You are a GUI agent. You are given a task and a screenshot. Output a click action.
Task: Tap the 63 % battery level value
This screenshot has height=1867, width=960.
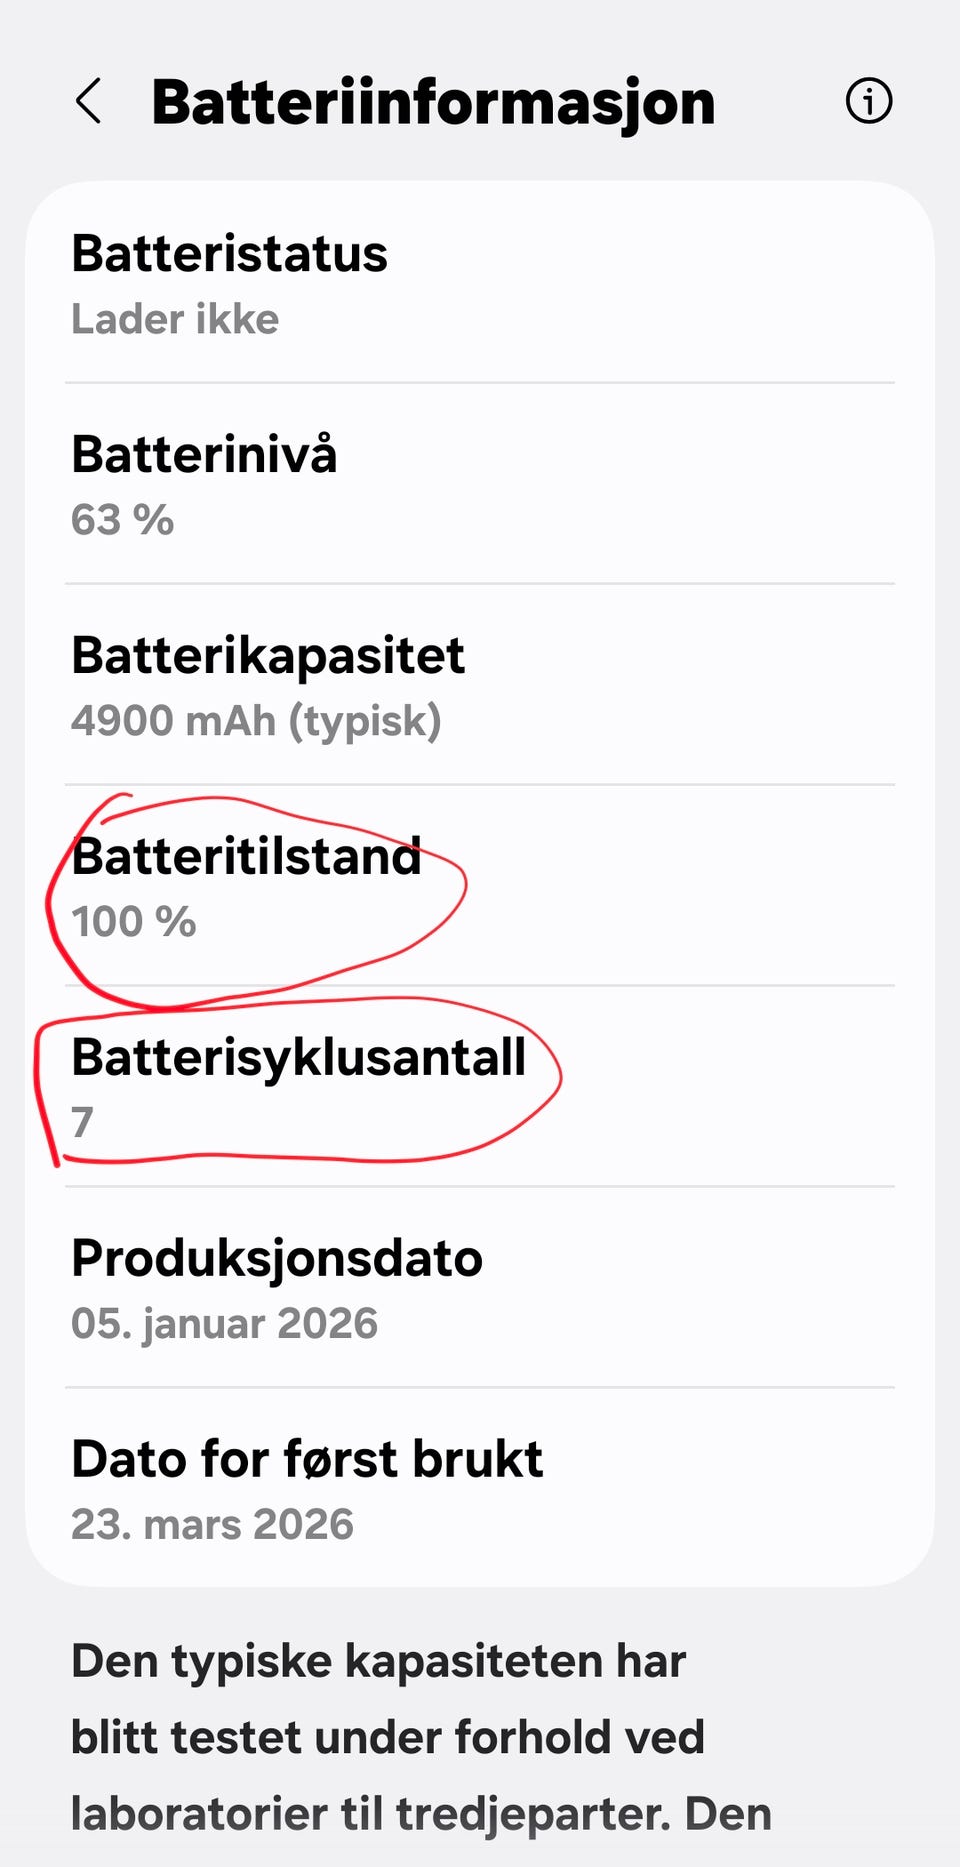coord(122,520)
